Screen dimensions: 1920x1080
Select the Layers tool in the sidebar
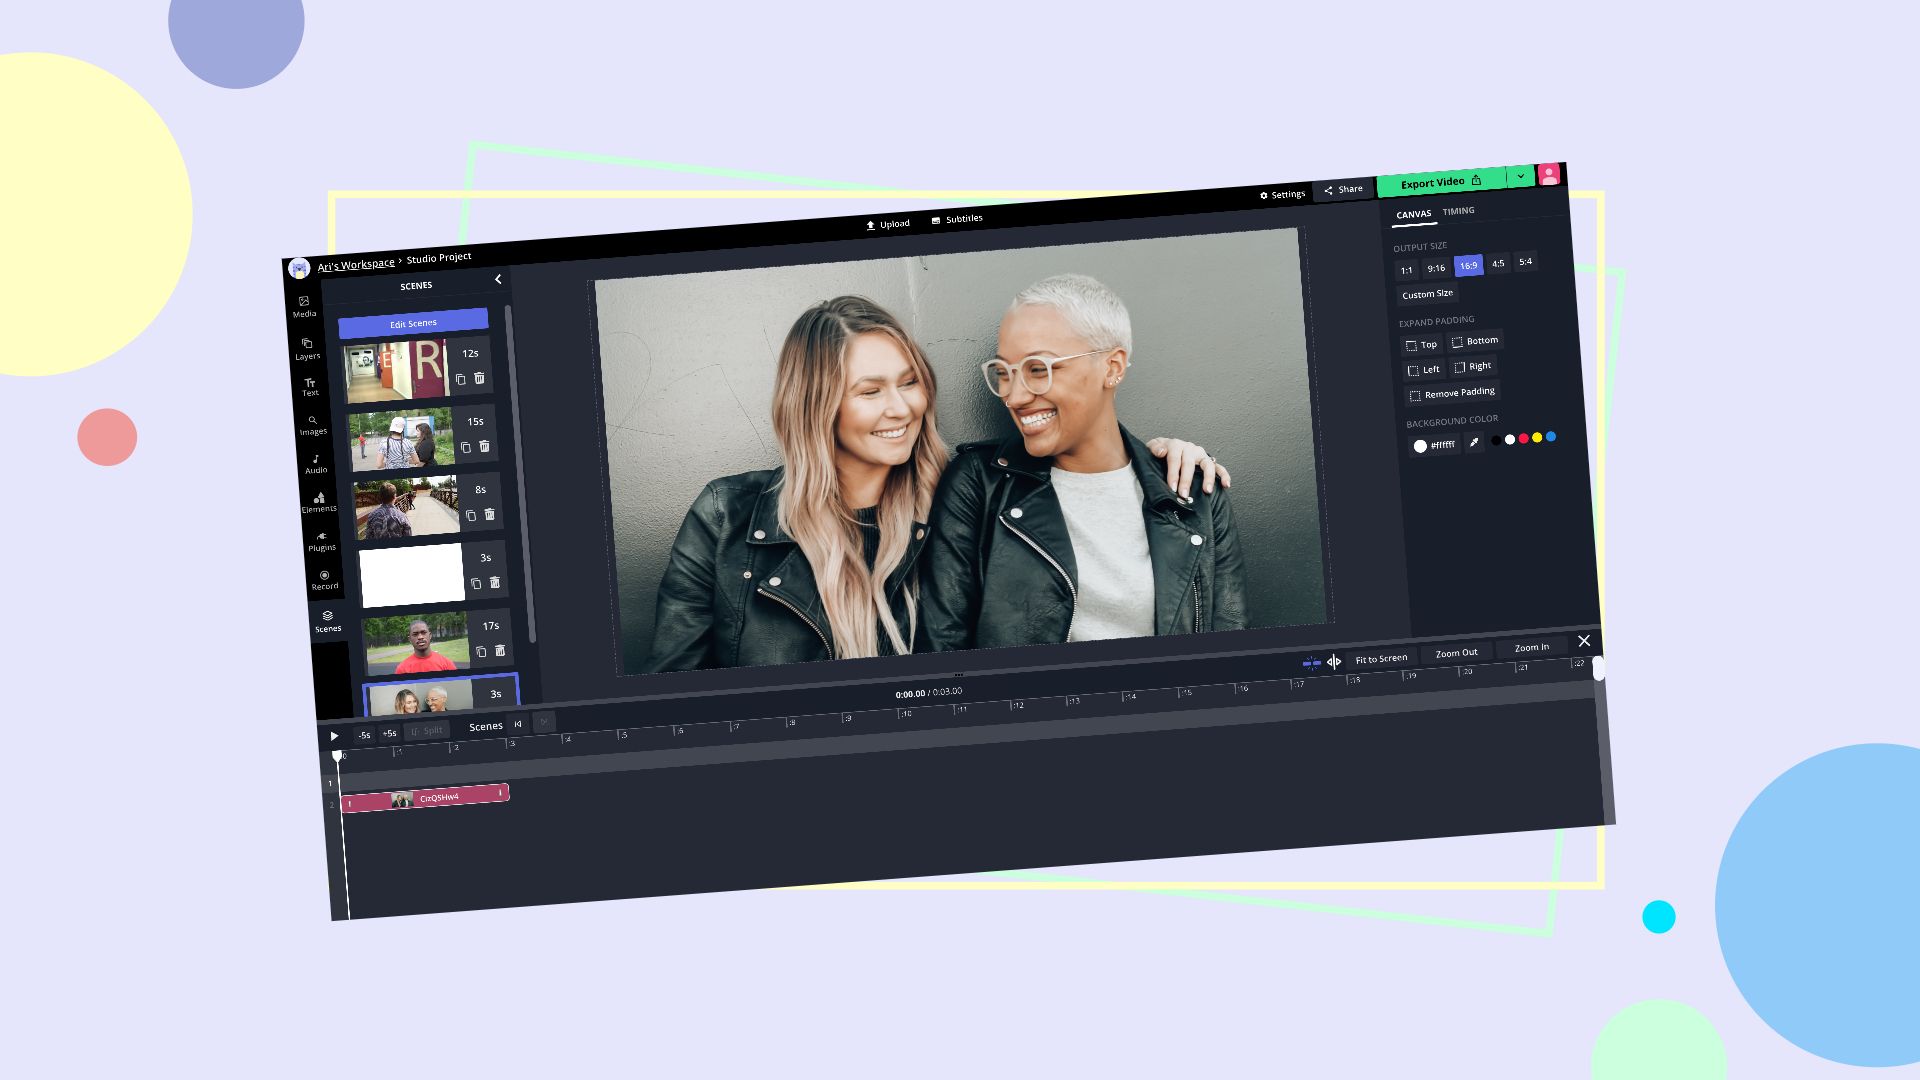[307, 347]
